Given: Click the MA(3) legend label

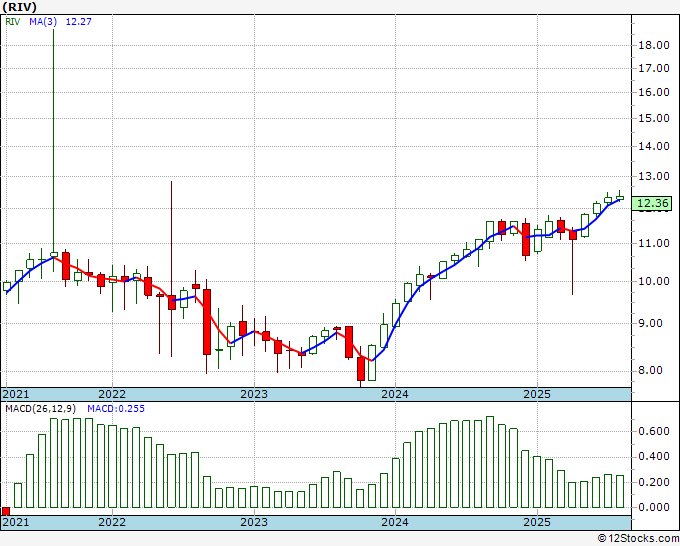Looking at the screenshot, I should point(43,21).
